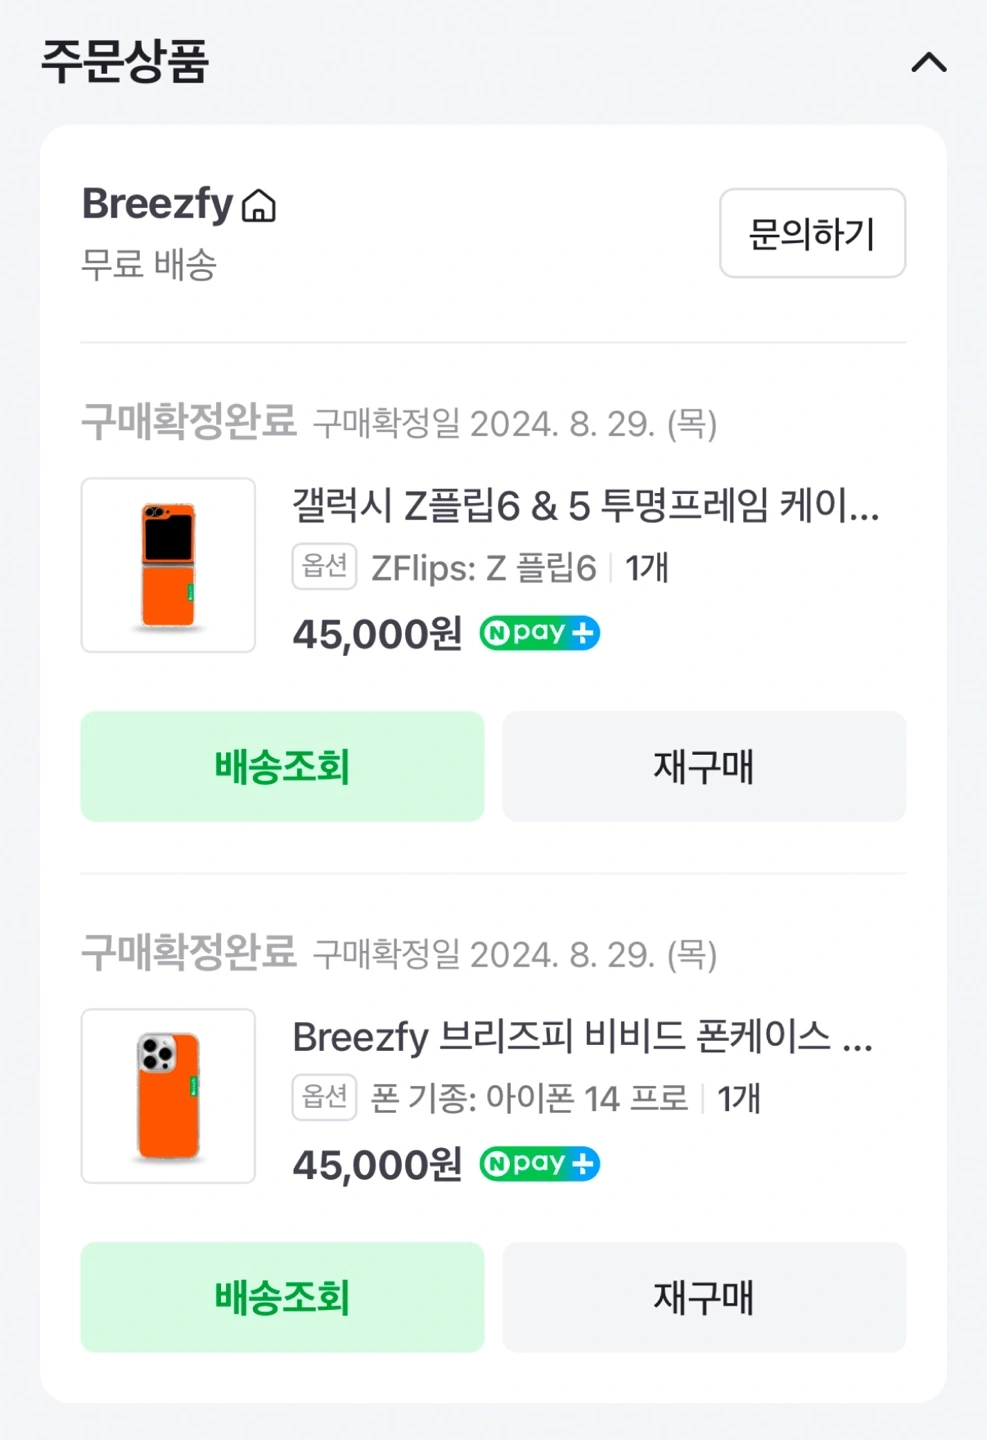Track delivery for the Z Flip6 case

[x=282, y=767]
